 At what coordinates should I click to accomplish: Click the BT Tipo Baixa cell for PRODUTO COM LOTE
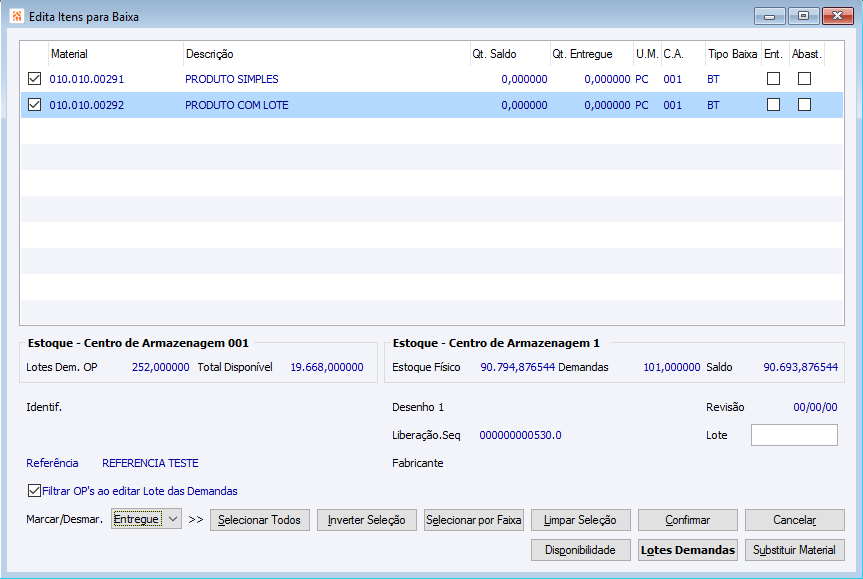click(713, 105)
